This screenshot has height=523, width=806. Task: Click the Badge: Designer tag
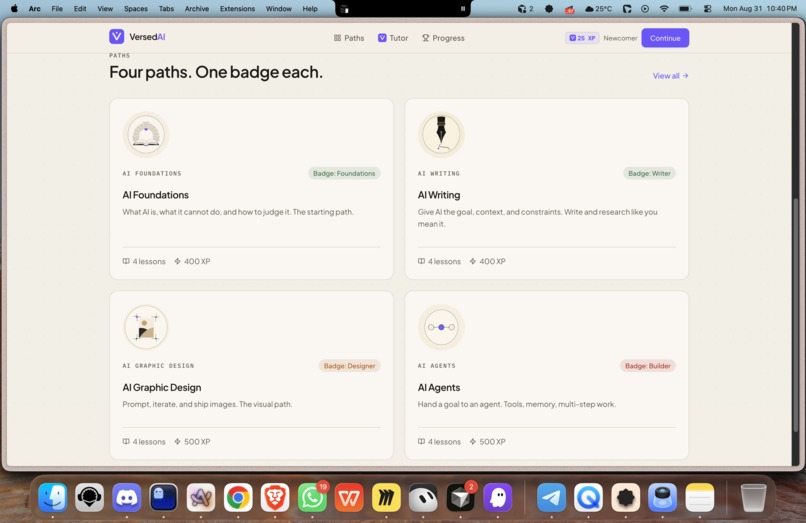pyautogui.click(x=350, y=366)
